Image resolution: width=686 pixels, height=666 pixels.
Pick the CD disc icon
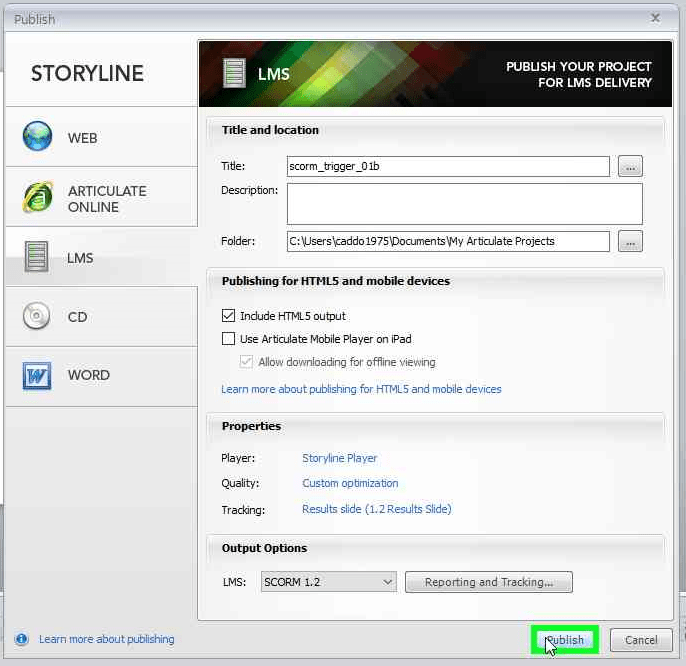tap(36, 315)
